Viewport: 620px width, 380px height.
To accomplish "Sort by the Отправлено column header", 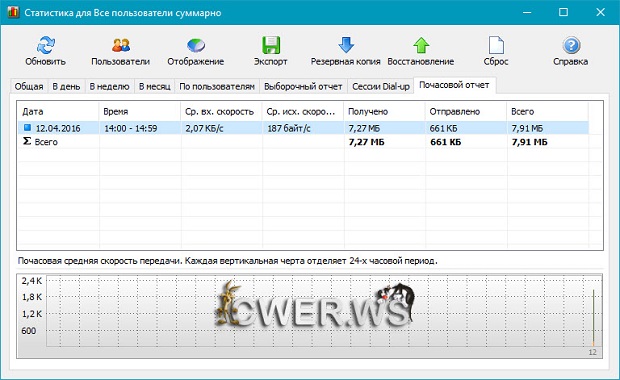I will coord(466,112).
